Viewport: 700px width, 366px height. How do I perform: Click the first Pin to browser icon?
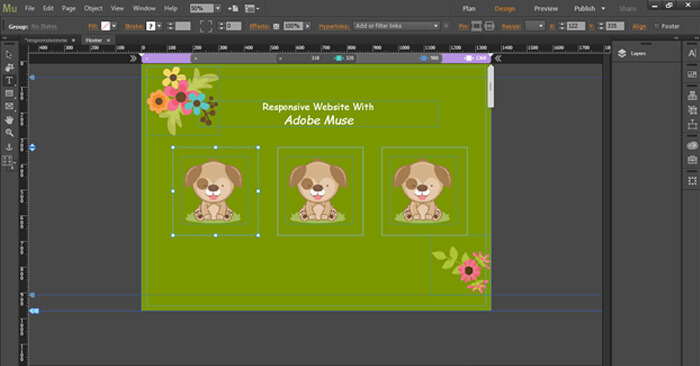(x=476, y=26)
